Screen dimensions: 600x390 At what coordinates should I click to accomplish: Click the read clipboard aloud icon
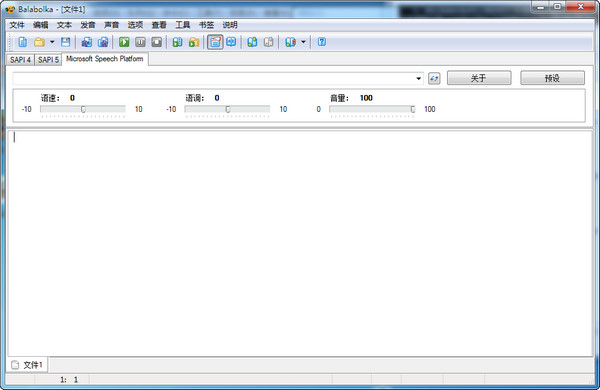click(177, 42)
